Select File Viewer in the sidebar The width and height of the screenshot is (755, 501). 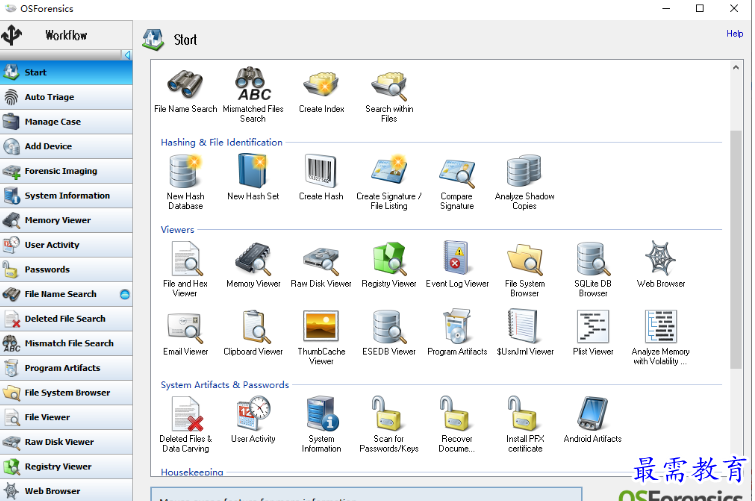[x=66, y=417]
